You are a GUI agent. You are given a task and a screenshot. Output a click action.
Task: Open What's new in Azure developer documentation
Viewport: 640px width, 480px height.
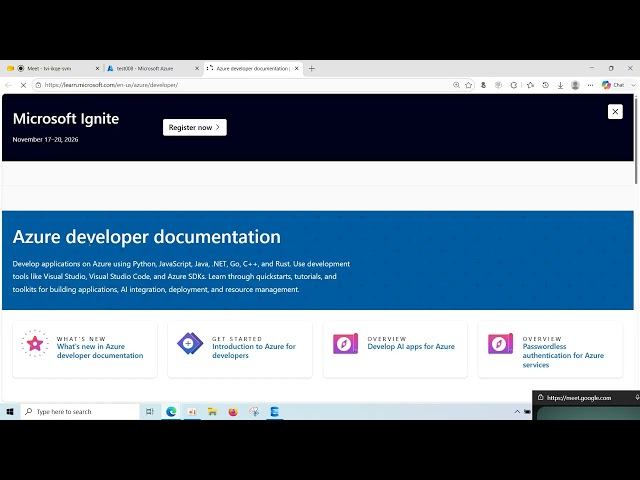[x=100, y=351]
